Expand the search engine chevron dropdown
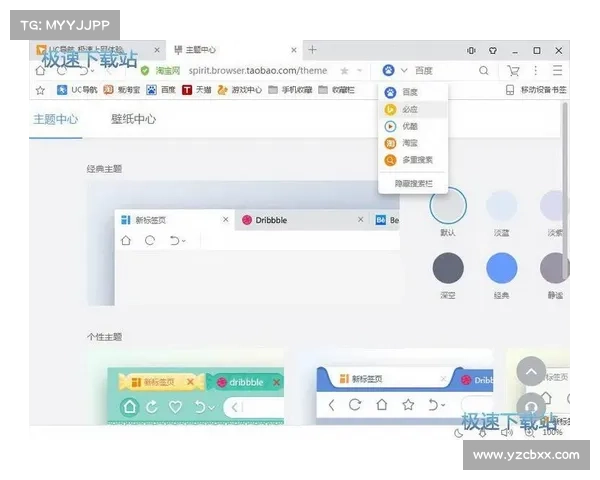 pos(404,70)
